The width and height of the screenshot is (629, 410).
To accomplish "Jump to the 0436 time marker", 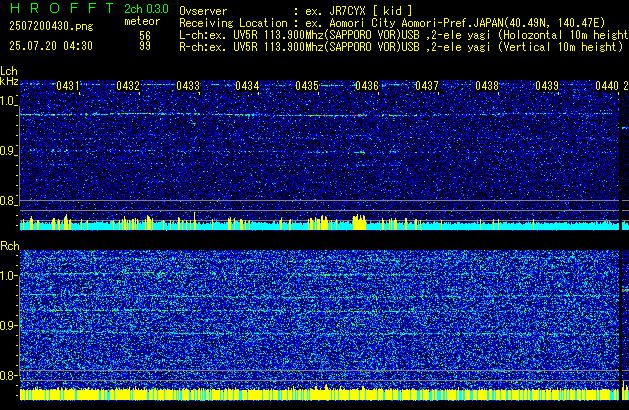I will click(367, 86).
